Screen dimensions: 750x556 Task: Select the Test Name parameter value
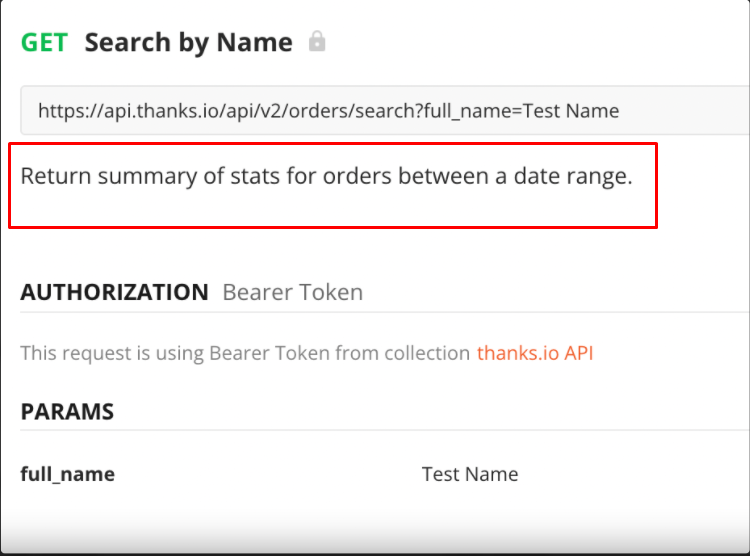(x=470, y=474)
